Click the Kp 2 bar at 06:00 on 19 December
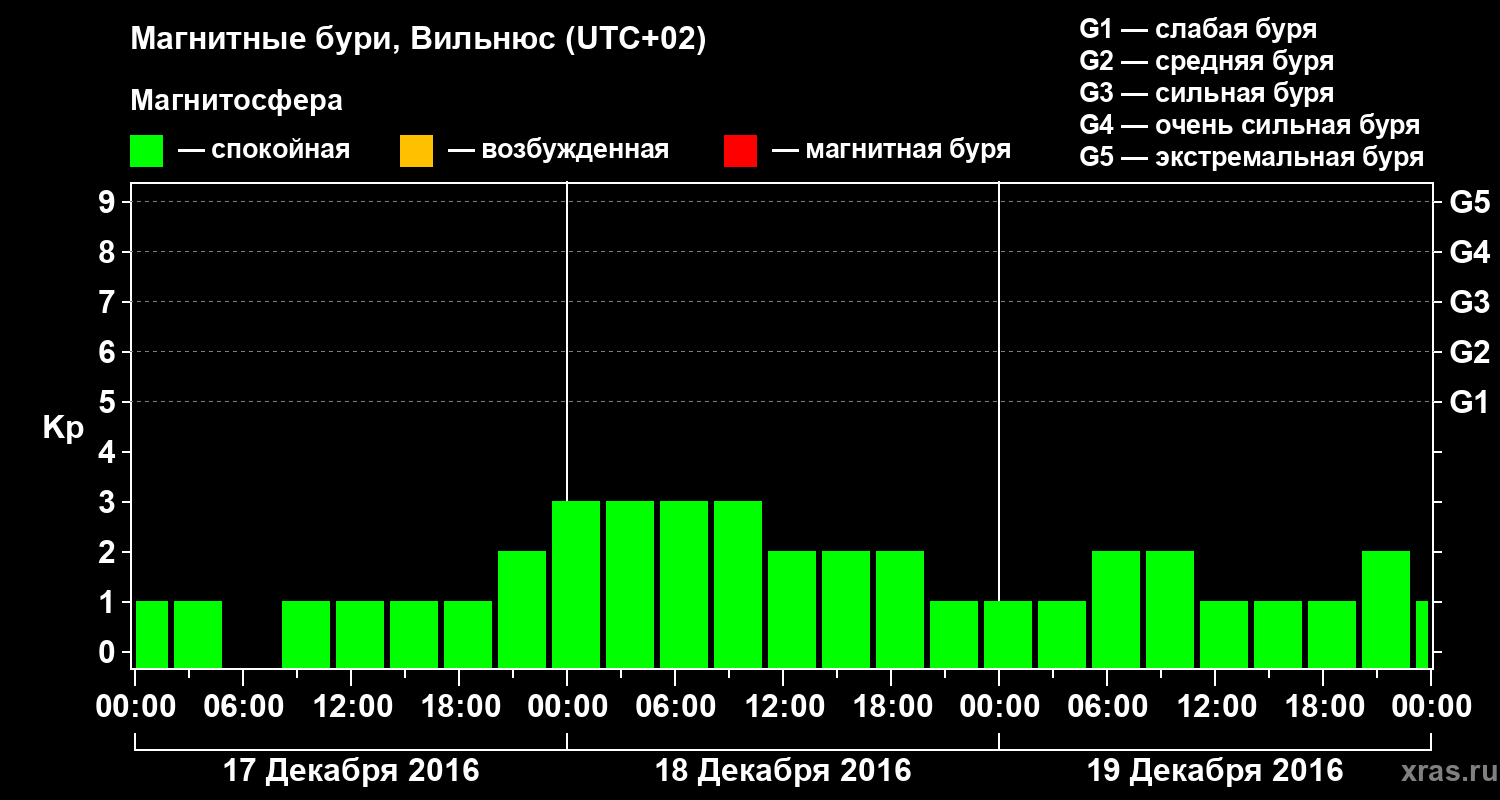The height and width of the screenshot is (800, 1500). [1116, 609]
